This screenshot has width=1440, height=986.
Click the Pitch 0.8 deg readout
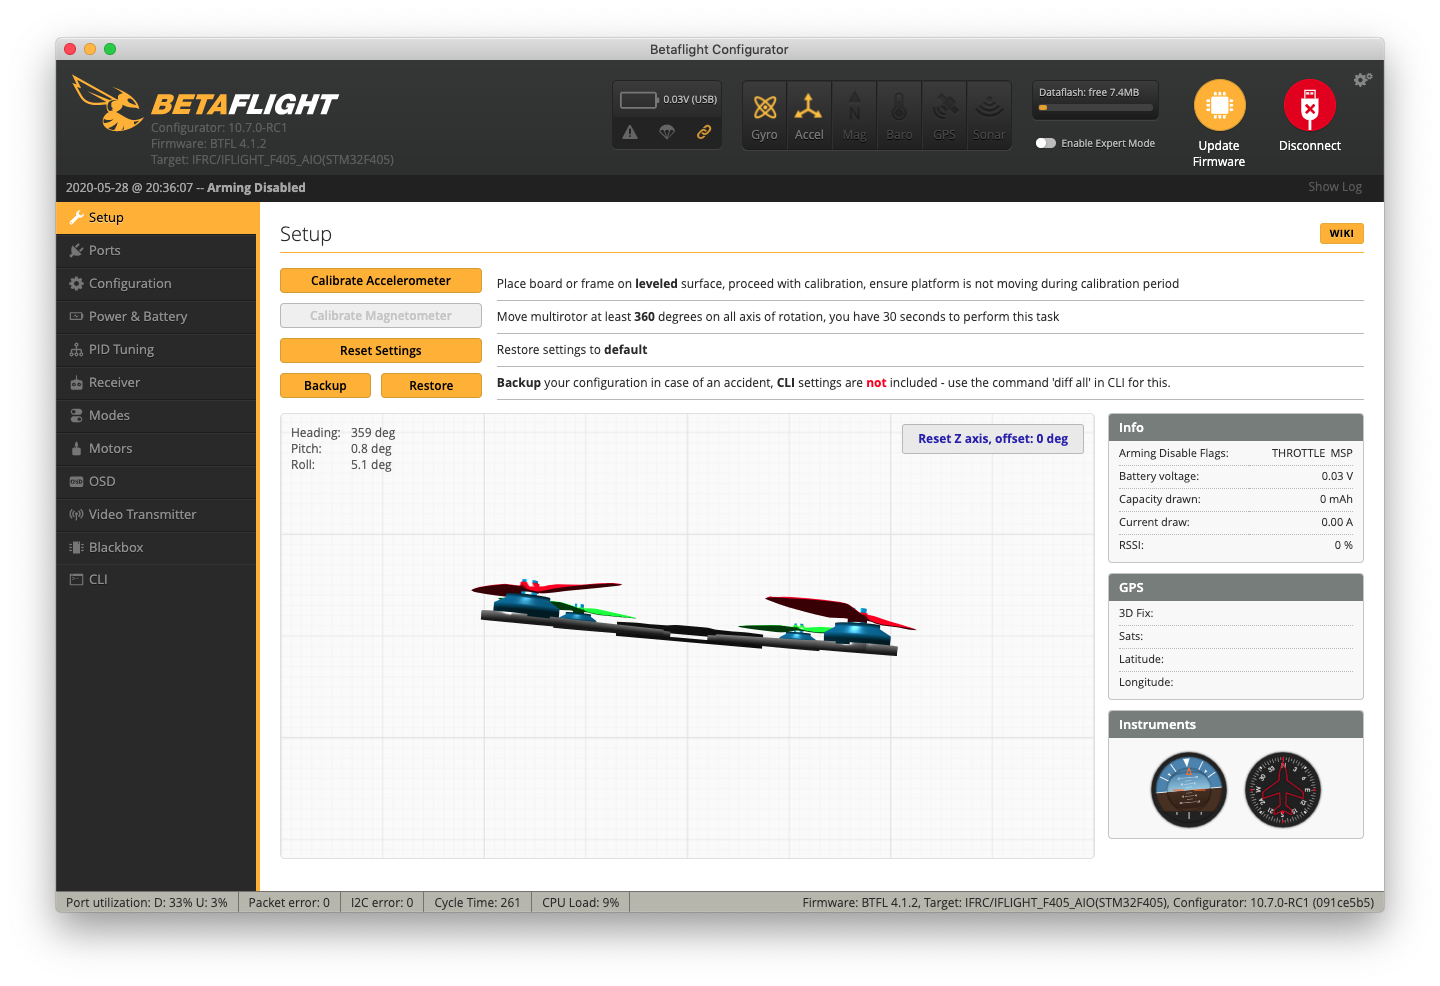[x=341, y=449]
